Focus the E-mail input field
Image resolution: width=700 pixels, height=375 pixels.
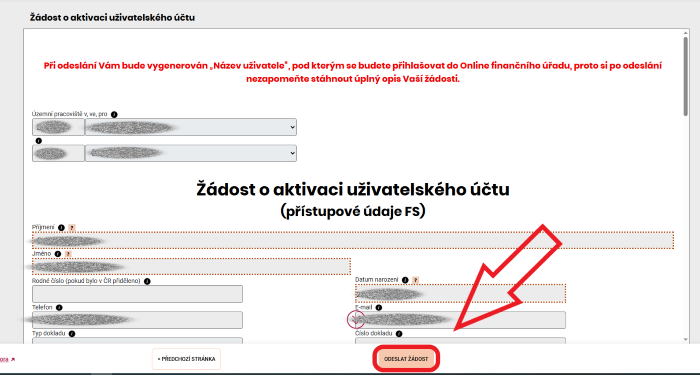tap(460, 320)
